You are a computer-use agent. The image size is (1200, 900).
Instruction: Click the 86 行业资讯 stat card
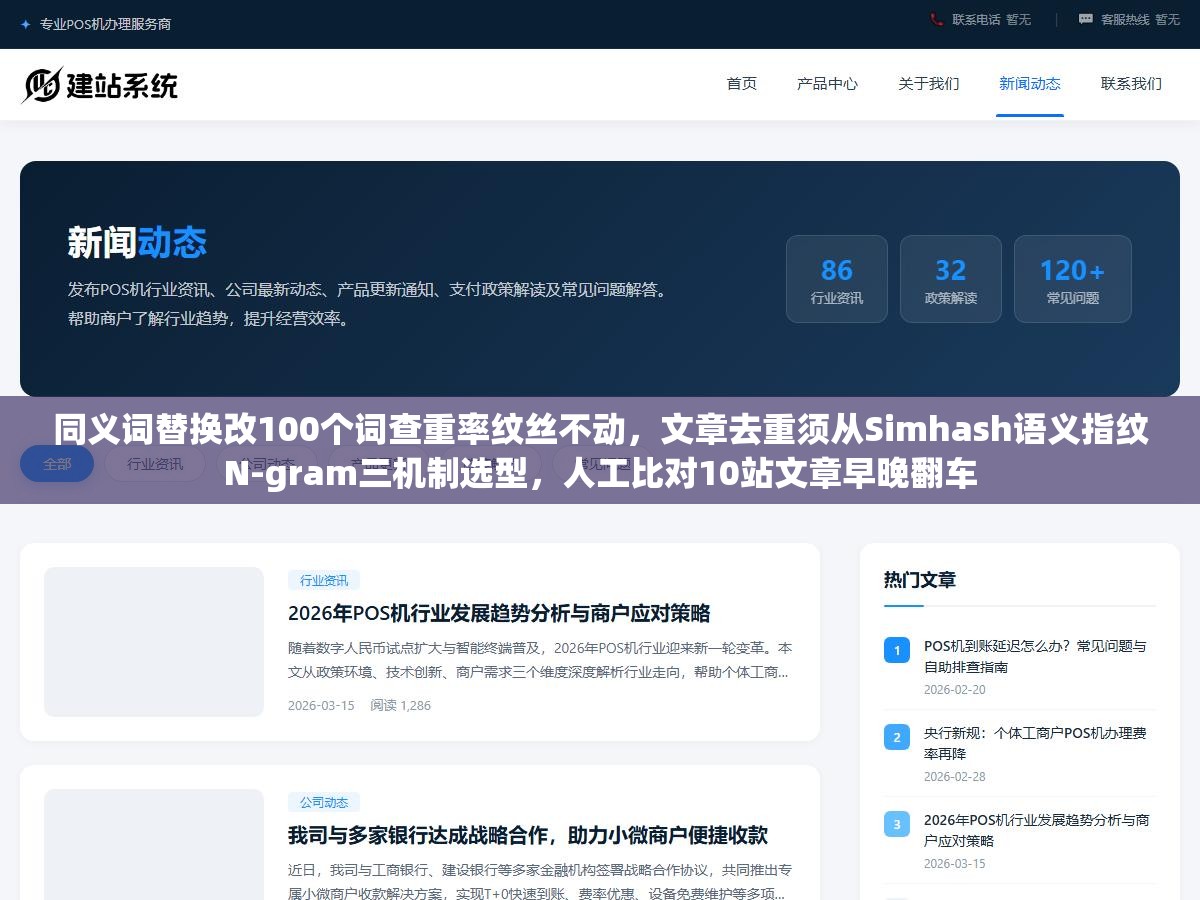tap(837, 279)
